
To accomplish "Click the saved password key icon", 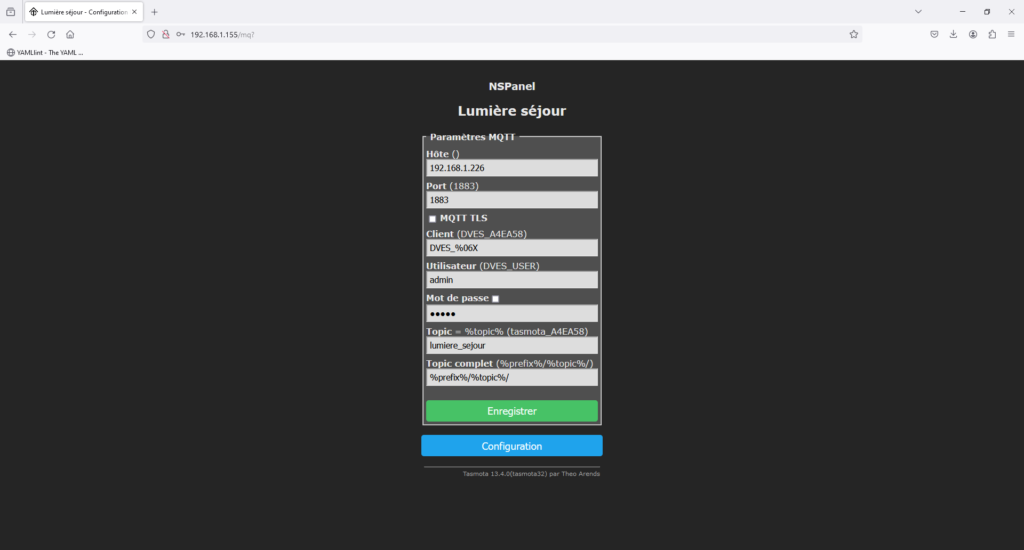I will (x=181, y=35).
